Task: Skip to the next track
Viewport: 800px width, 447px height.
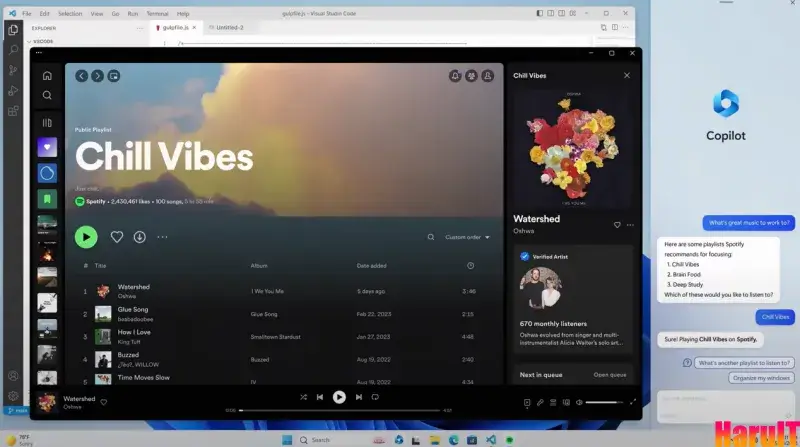Action: (359, 397)
